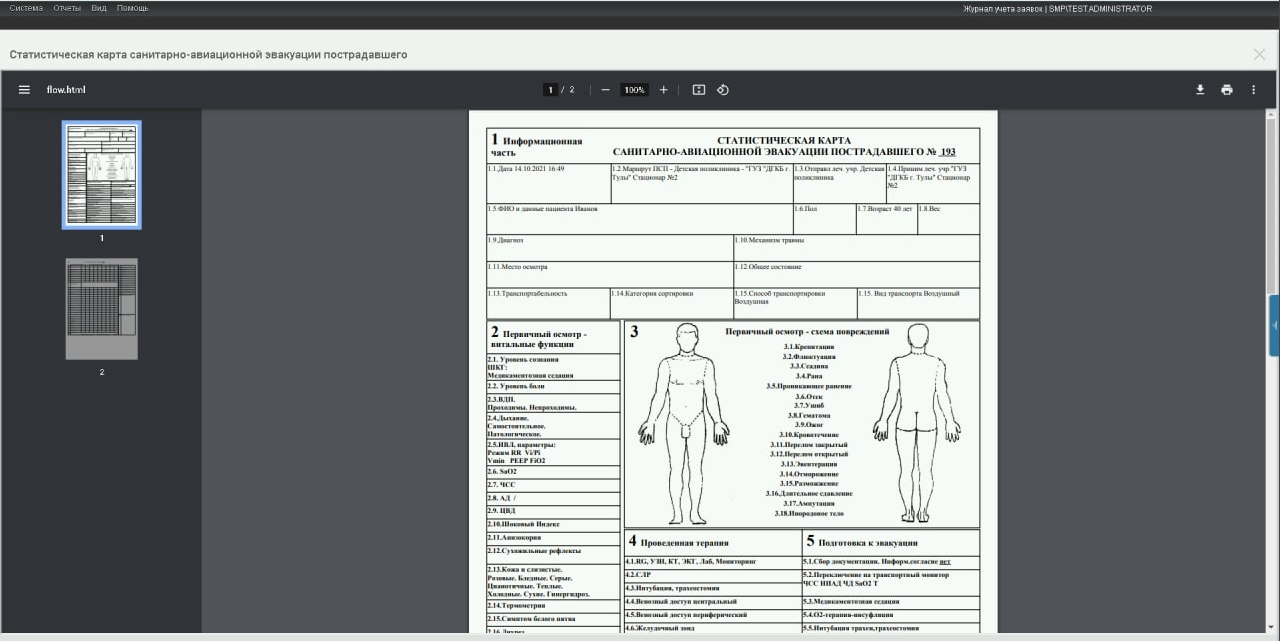1280x641 pixels.
Task: Click field 1.7 Возраст 40 лет
Action: tap(886, 219)
